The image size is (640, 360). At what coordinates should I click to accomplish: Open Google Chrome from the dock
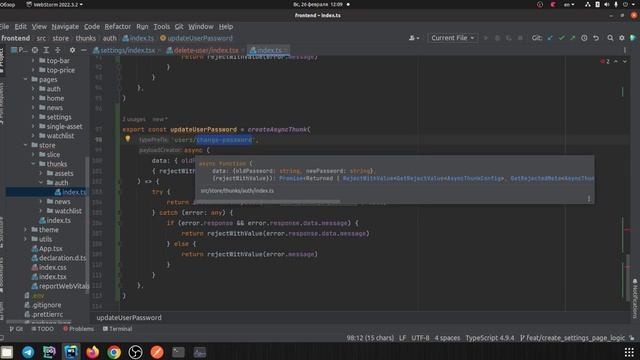(114, 352)
